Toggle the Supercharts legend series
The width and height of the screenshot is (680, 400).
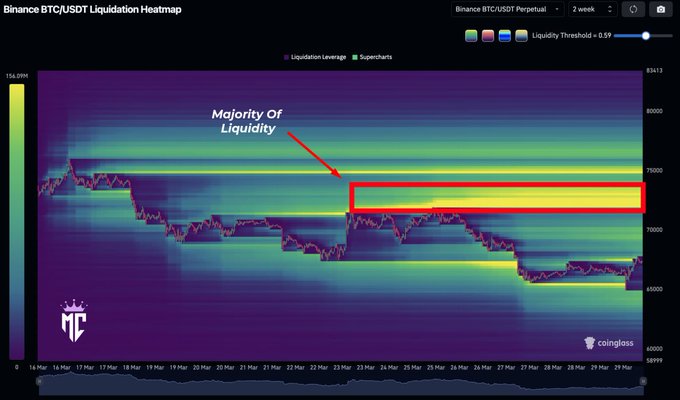(x=372, y=57)
